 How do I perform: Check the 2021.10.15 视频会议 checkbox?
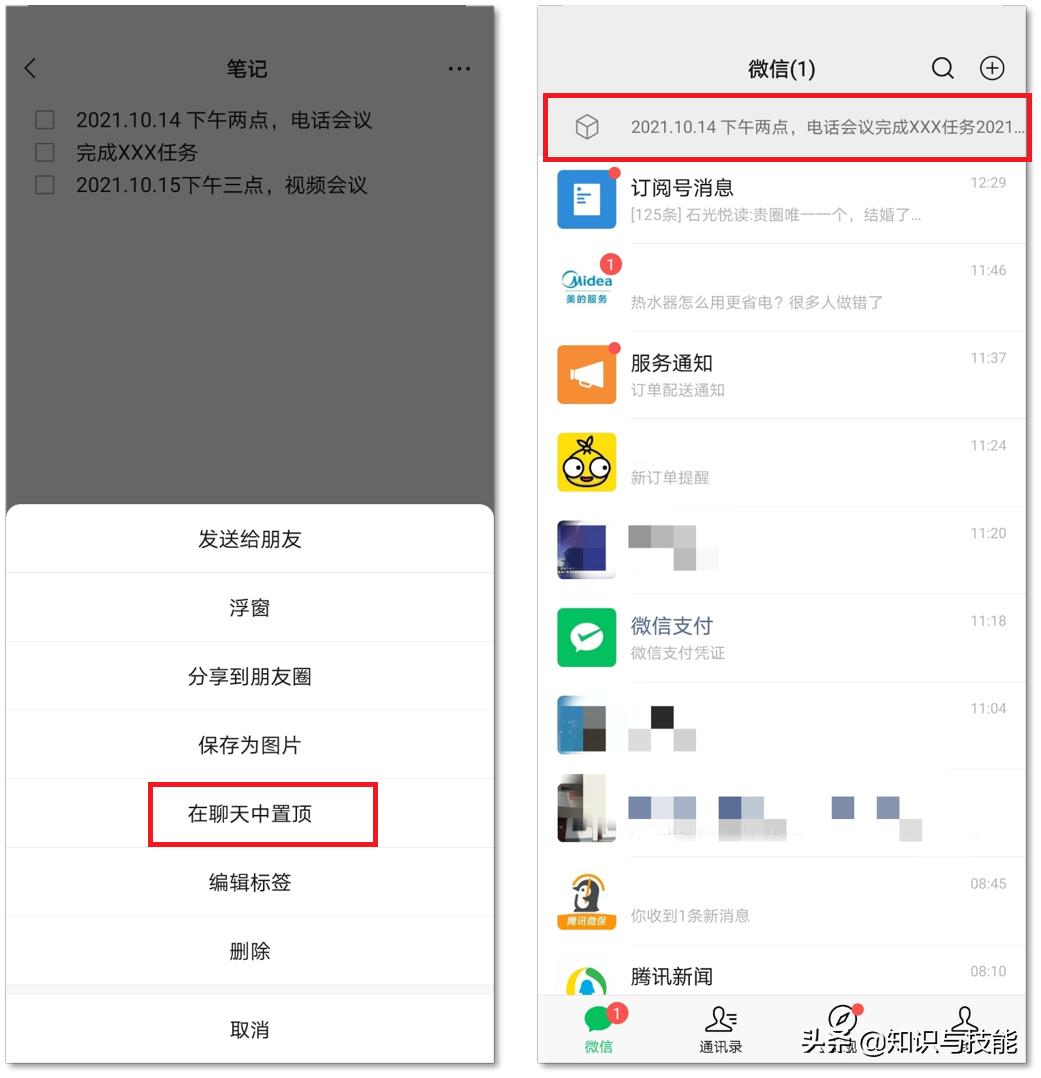coord(44,185)
